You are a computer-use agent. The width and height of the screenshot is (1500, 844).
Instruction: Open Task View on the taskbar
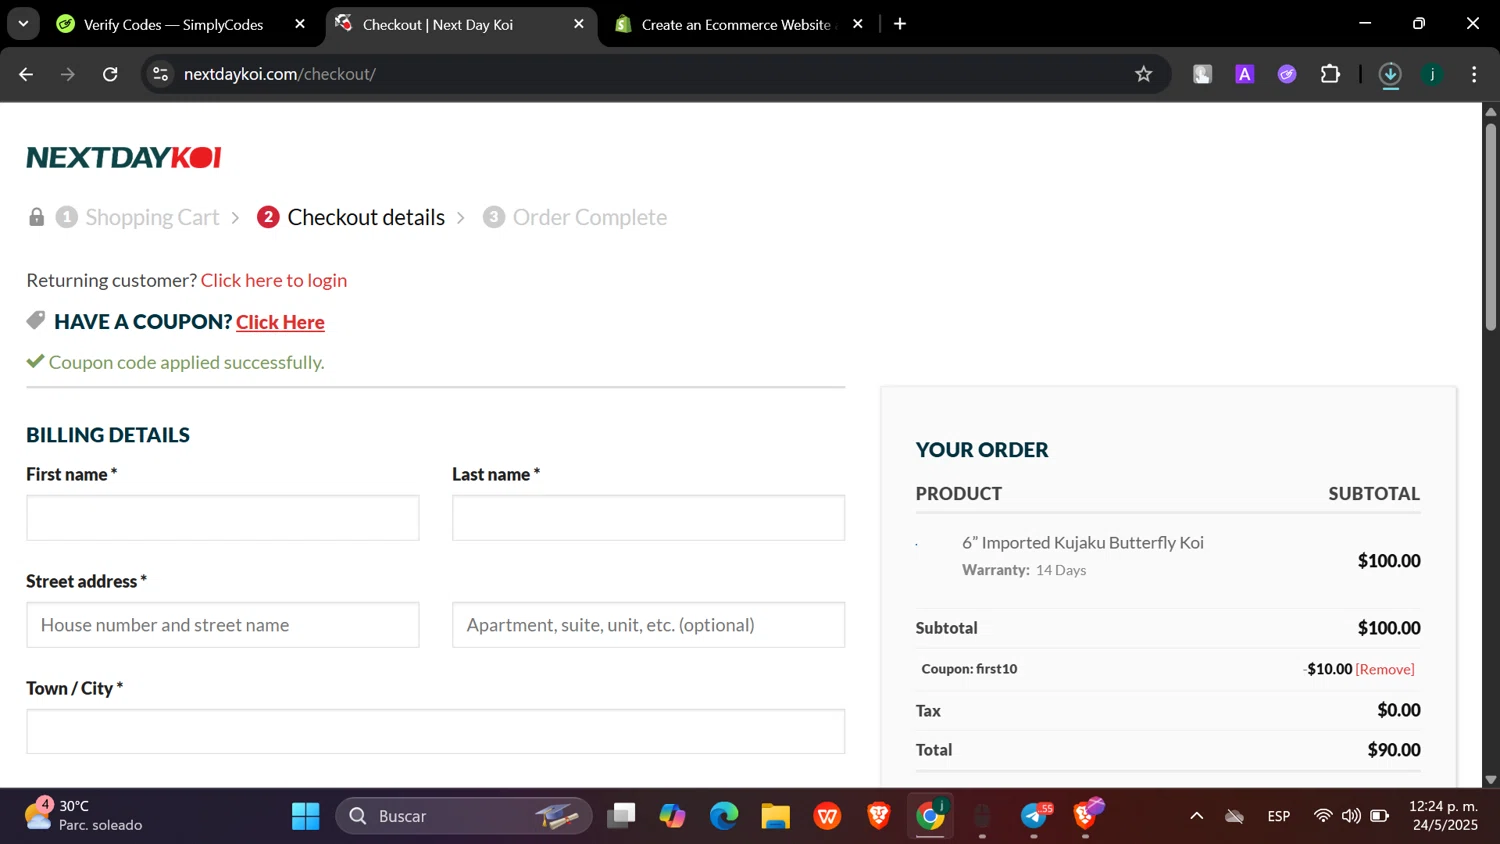621,816
